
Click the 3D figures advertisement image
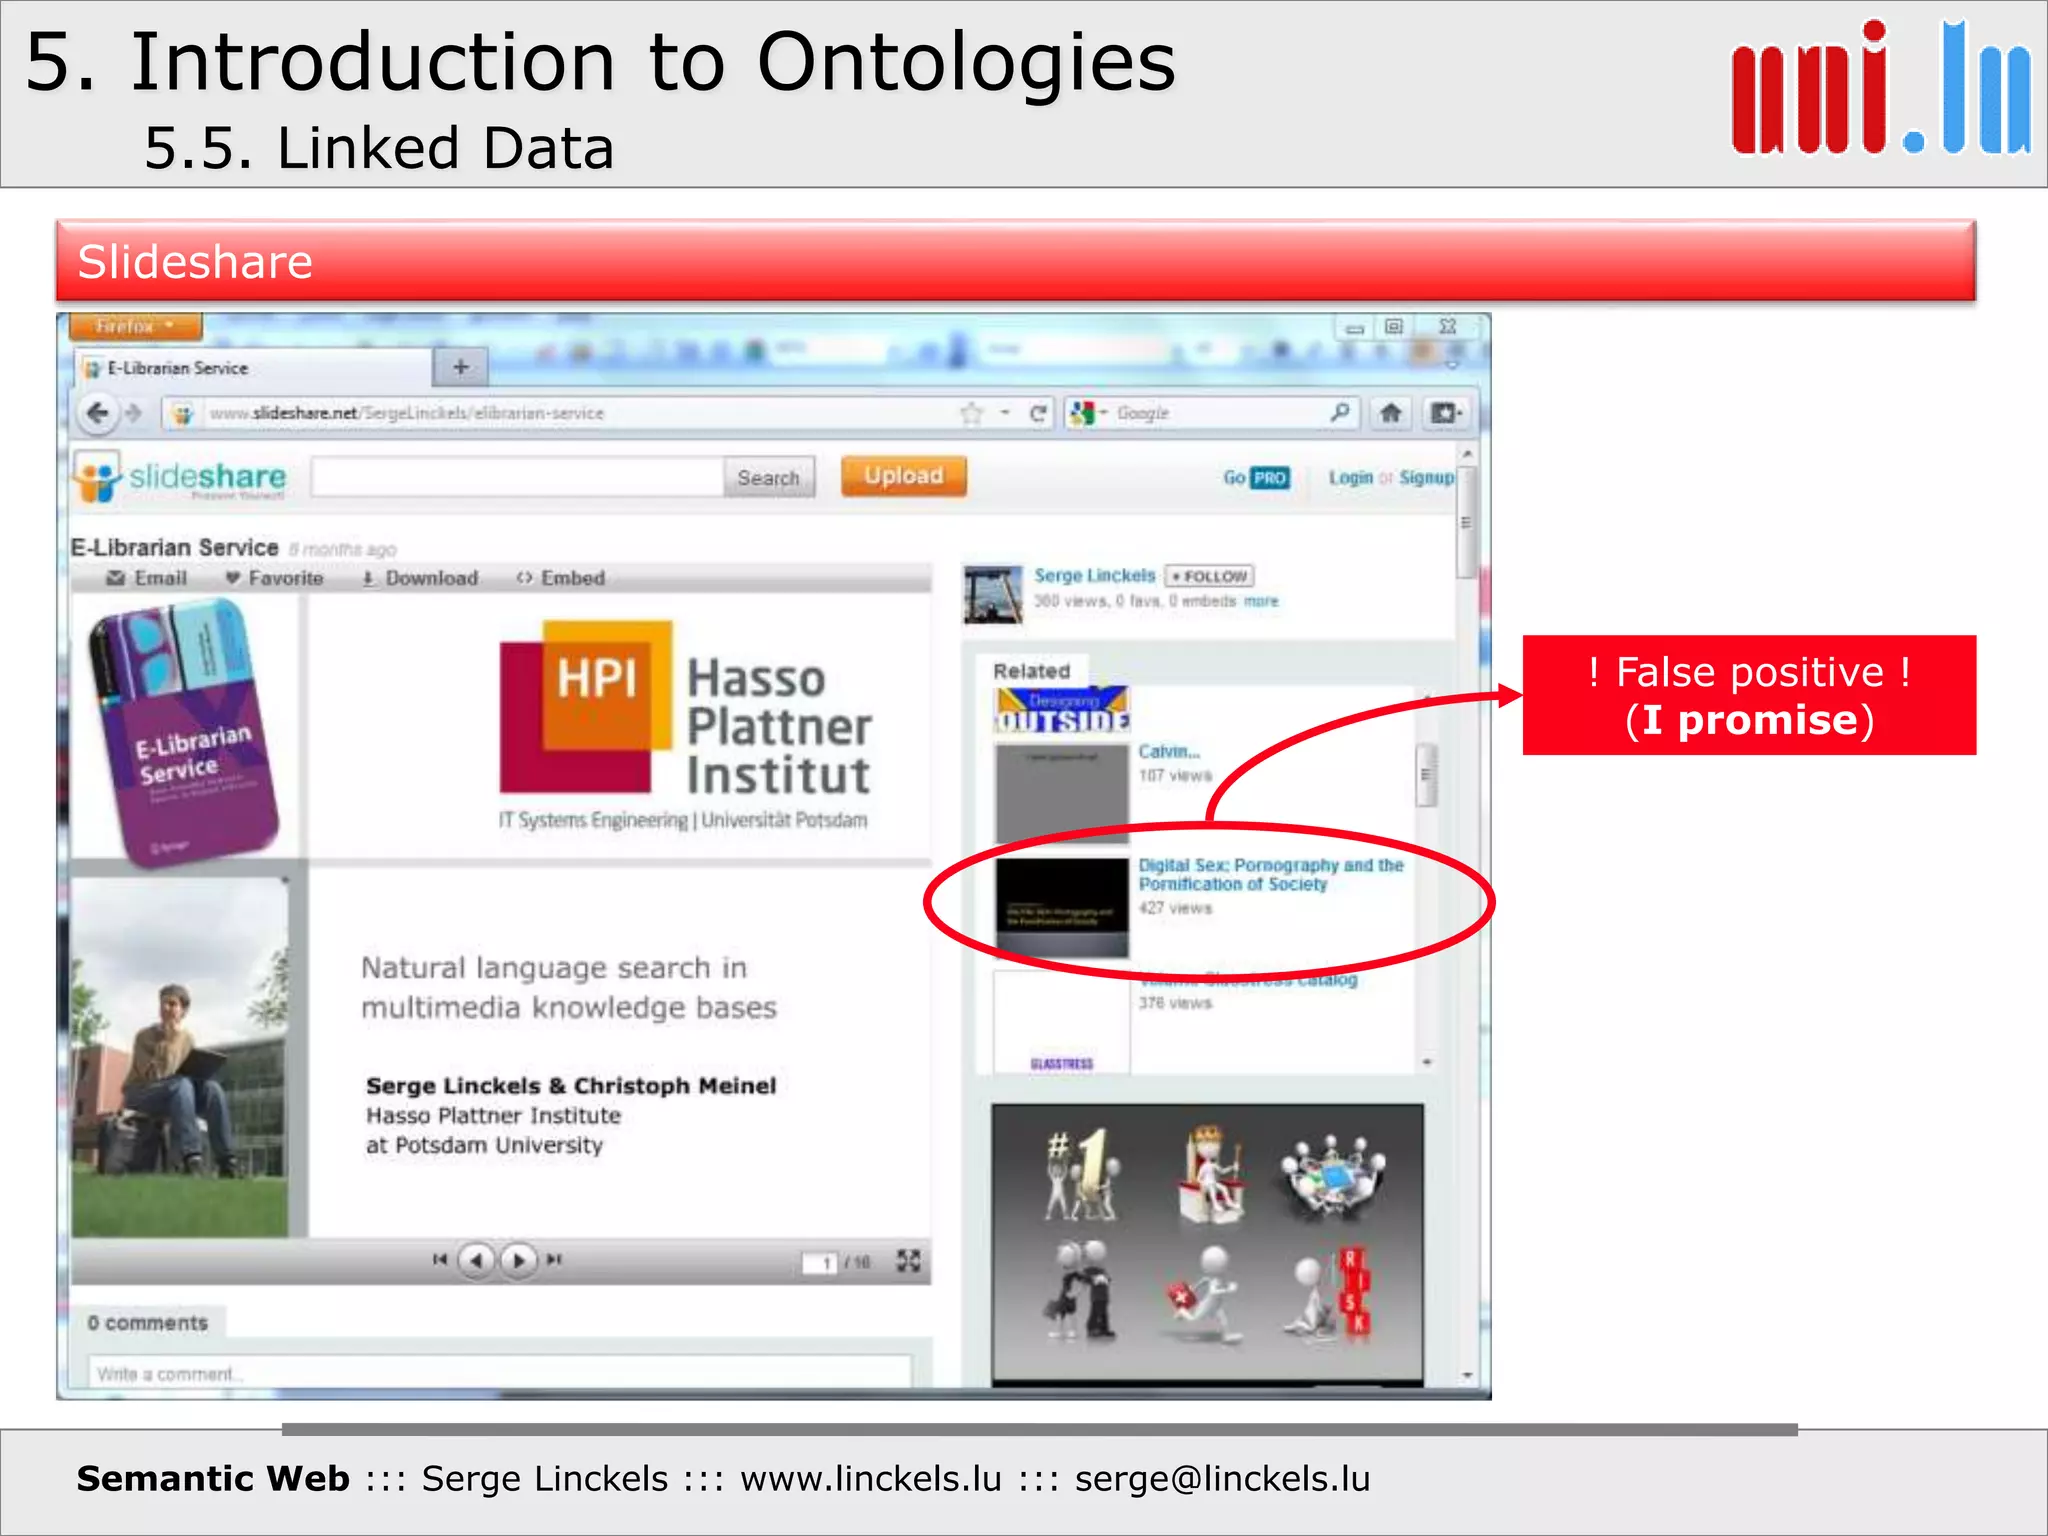point(1208,1244)
